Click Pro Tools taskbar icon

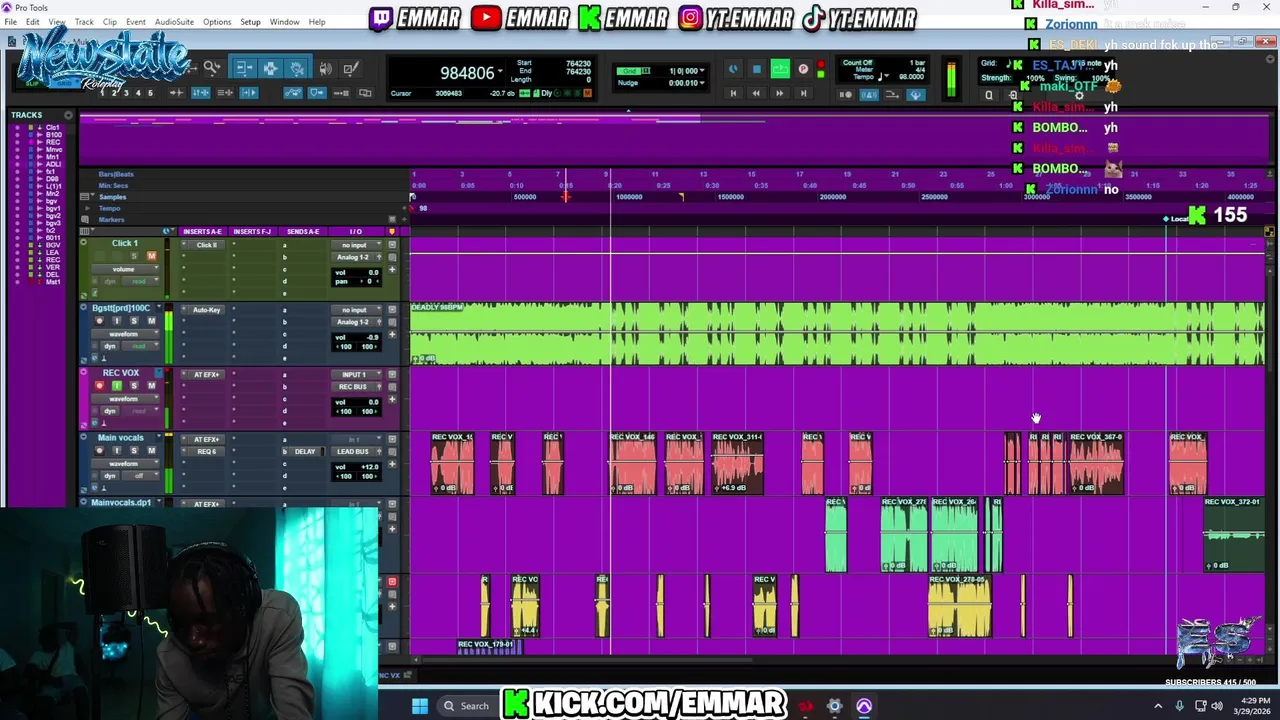click(x=864, y=706)
